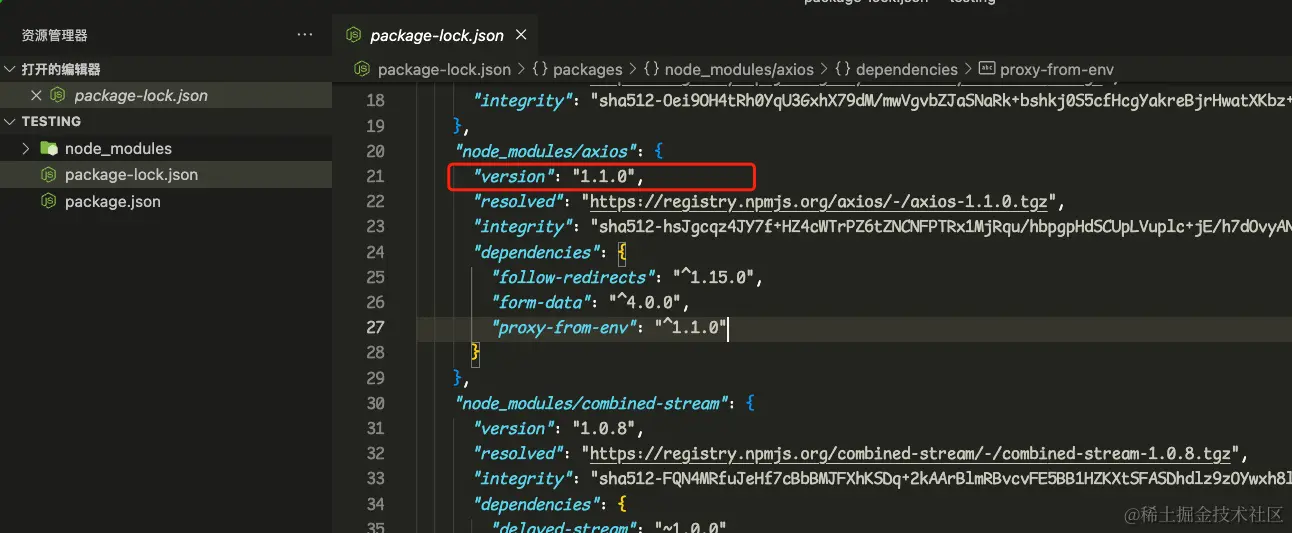Screen dimensions: 1292x533
Task: Click the package-lock.json breadcrumb
Action: point(444,69)
